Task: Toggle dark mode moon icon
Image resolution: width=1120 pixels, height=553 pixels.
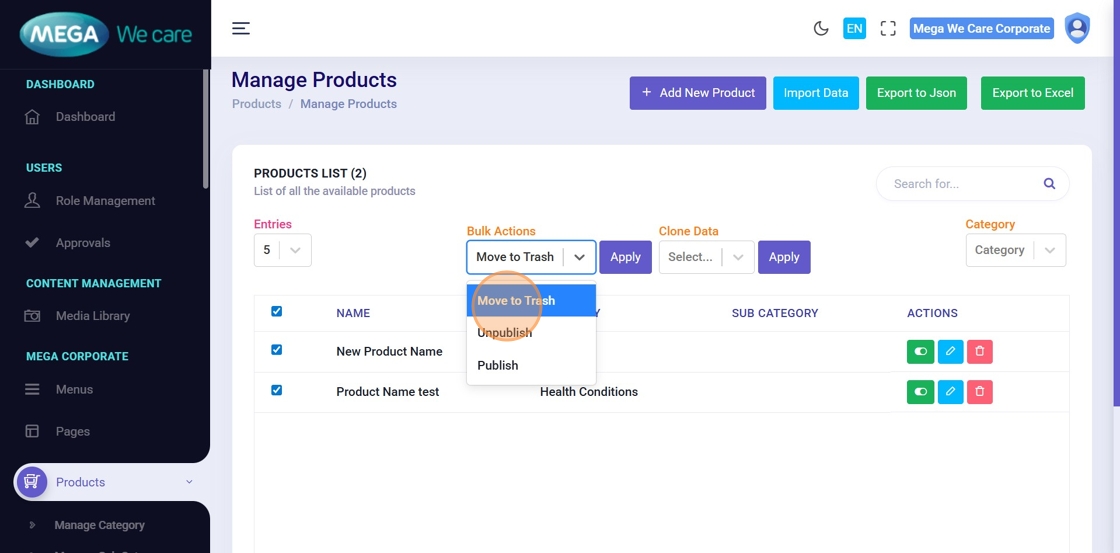Action: pyautogui.click(x=821, y=29)
